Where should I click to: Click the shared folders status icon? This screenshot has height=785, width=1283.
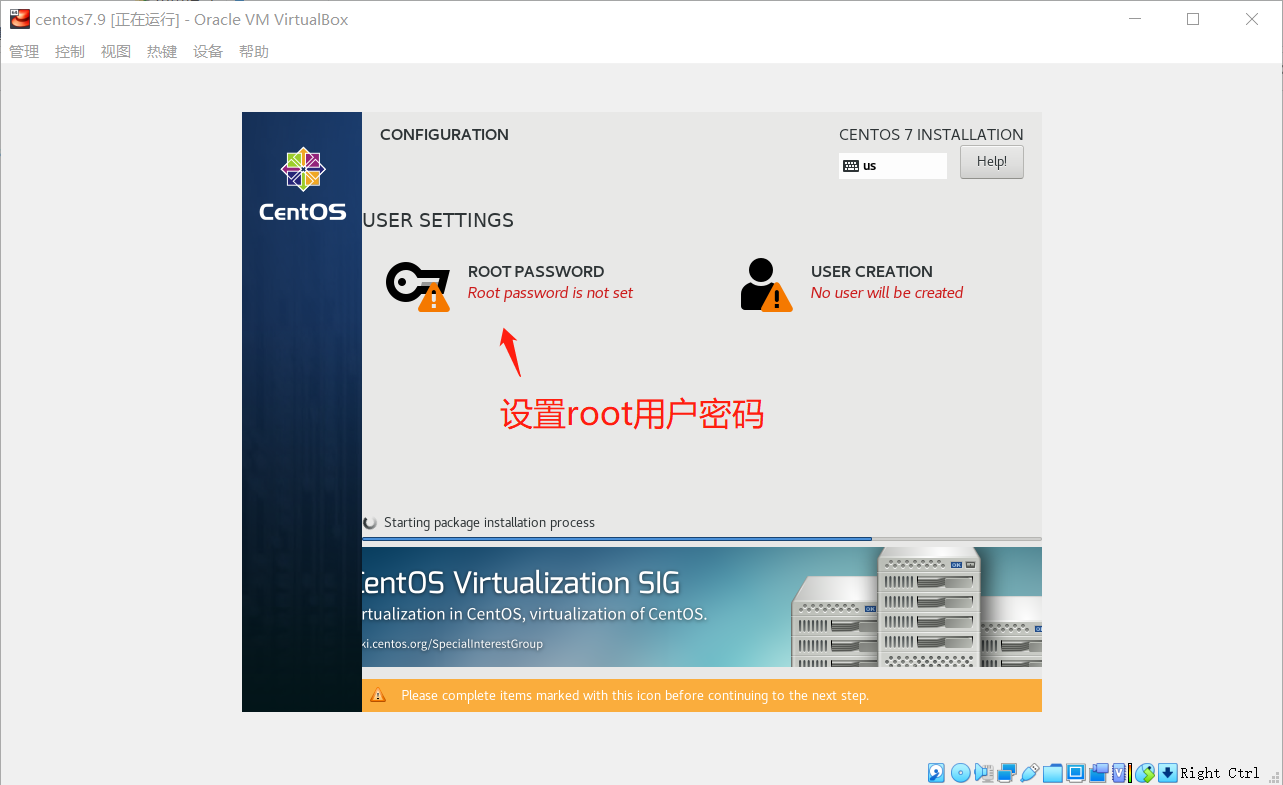point(1053,773)
